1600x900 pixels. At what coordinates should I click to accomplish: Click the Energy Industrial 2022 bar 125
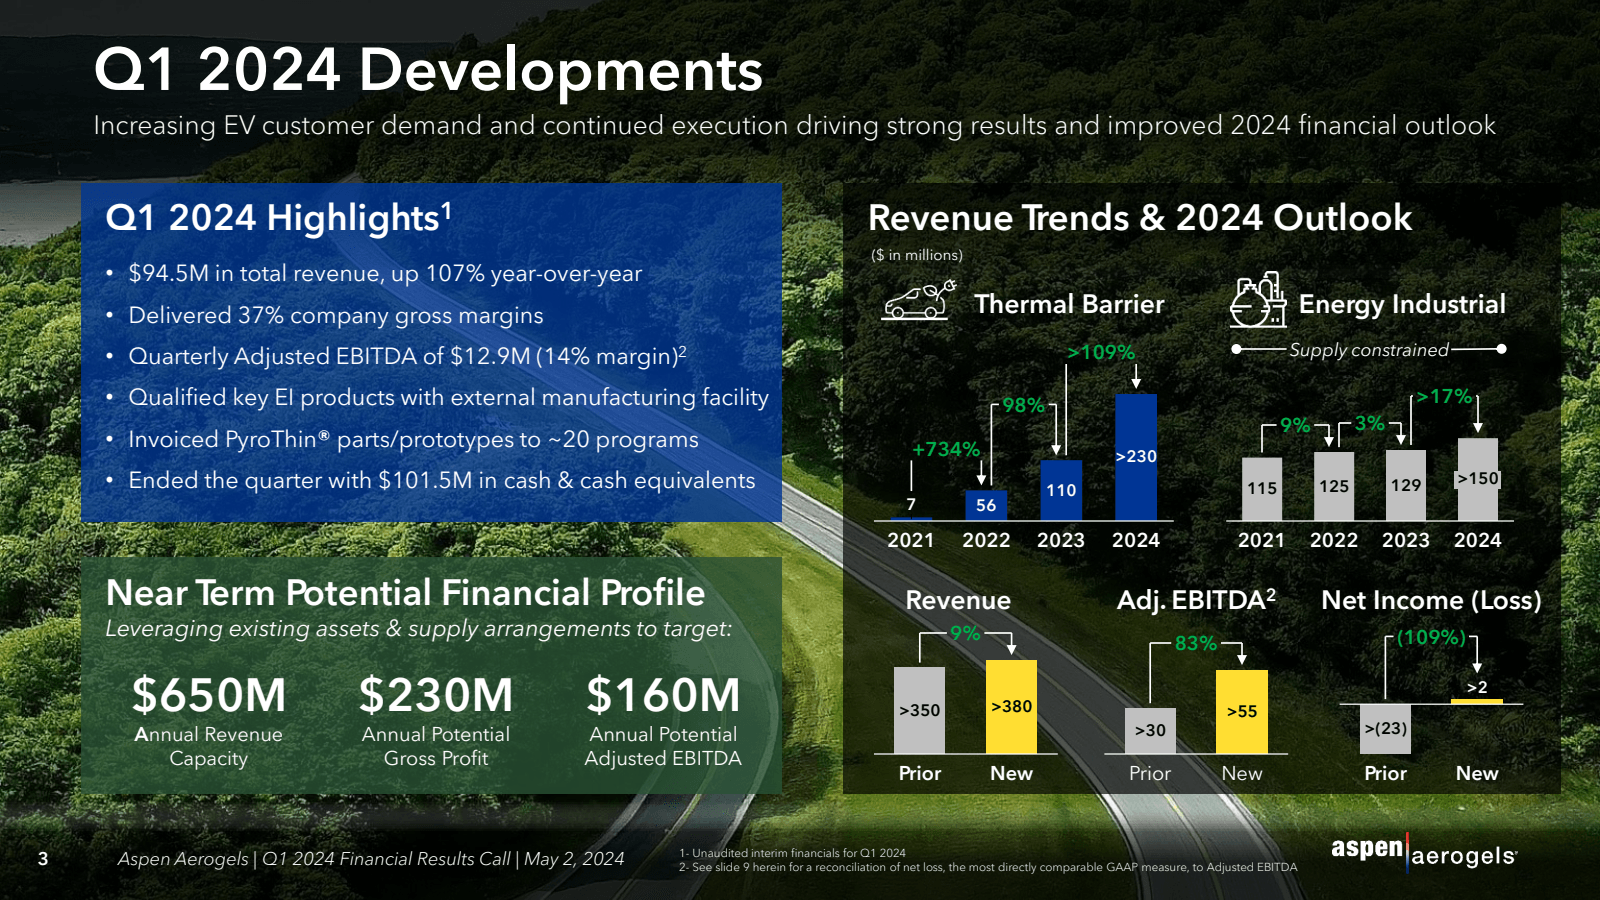tap(1334, 486)
